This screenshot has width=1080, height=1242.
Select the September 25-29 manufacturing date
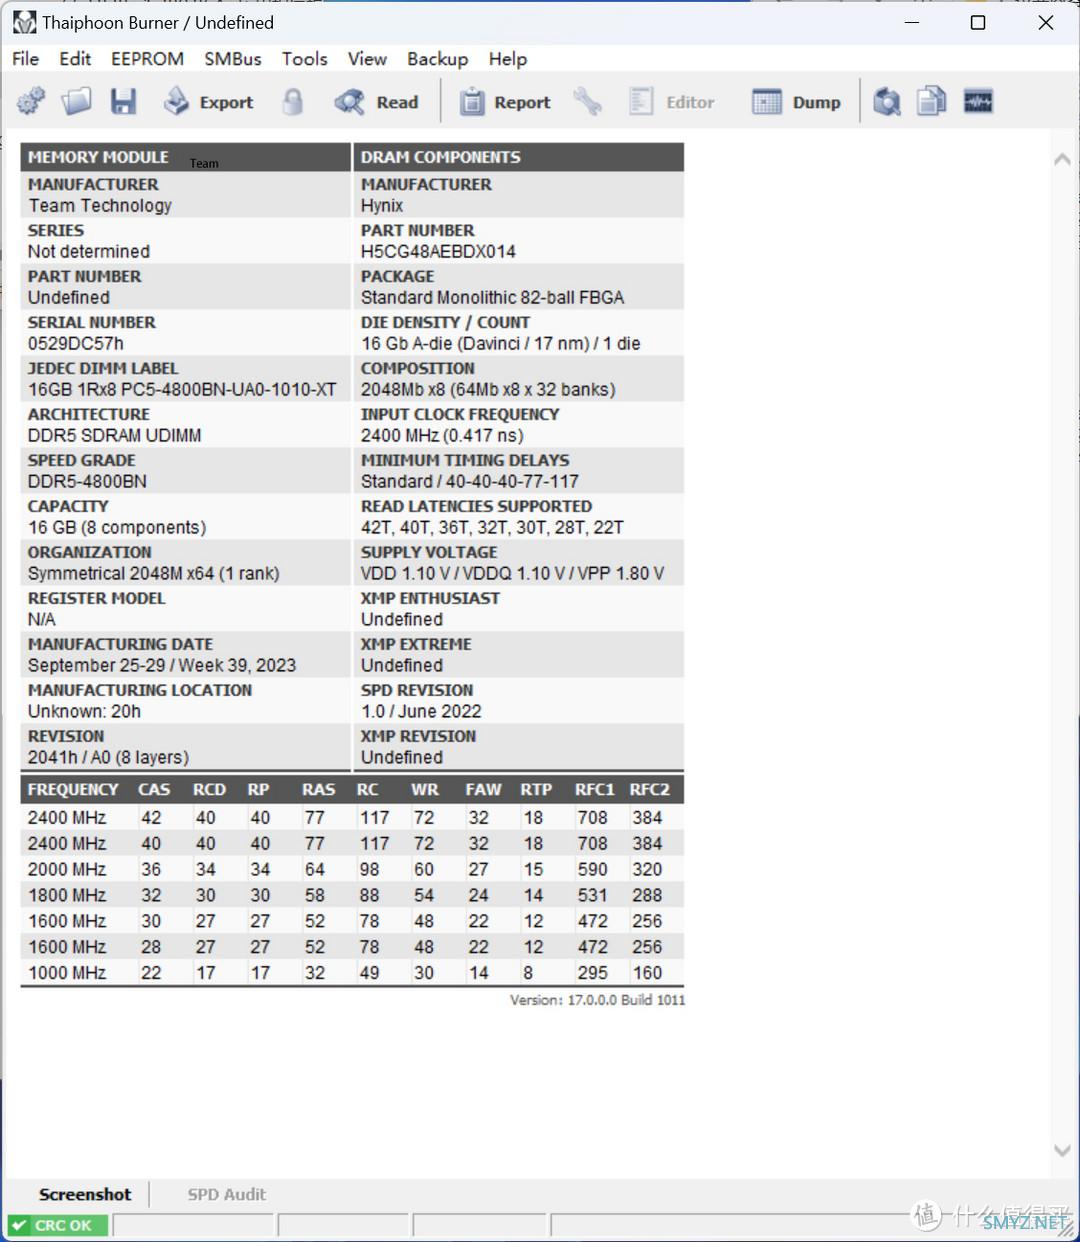coord(162,666)
